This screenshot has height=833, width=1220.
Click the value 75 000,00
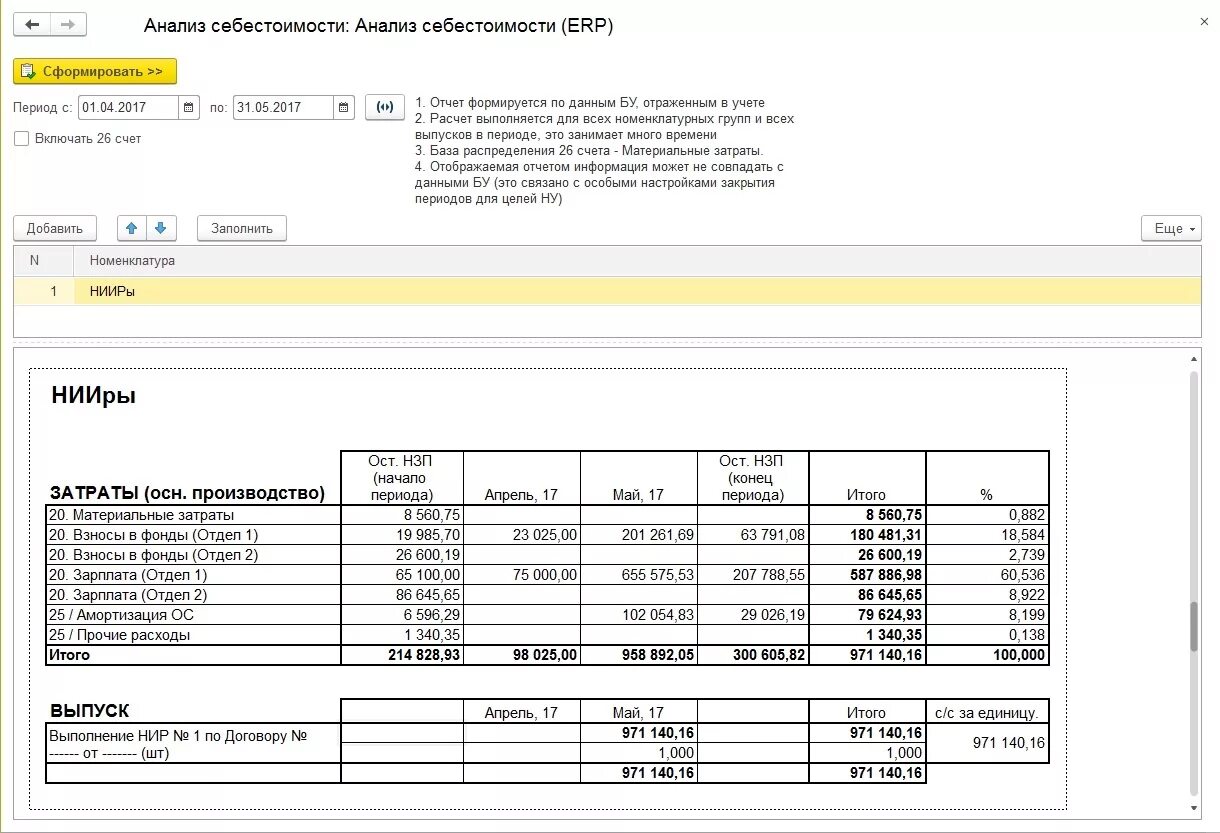[544, 575]
